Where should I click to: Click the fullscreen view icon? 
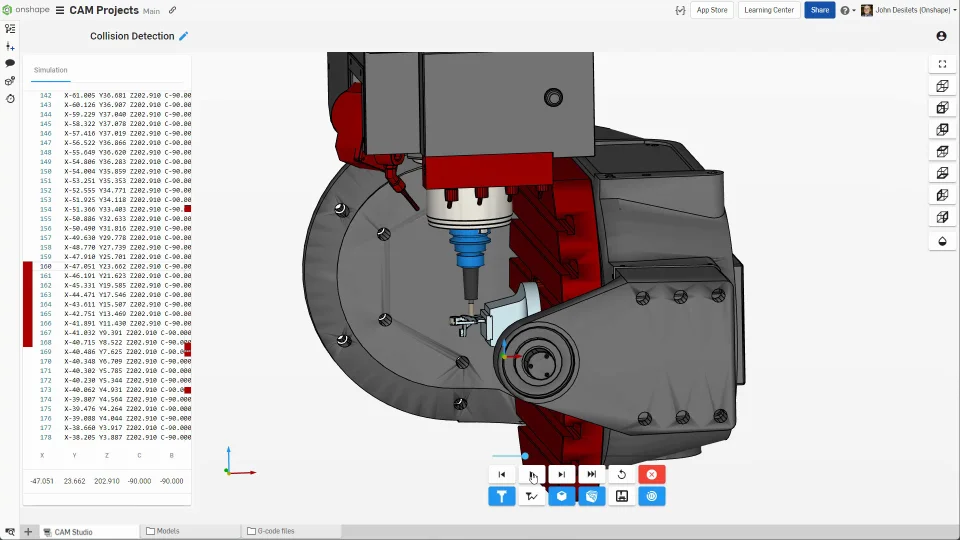coord(942,64)
